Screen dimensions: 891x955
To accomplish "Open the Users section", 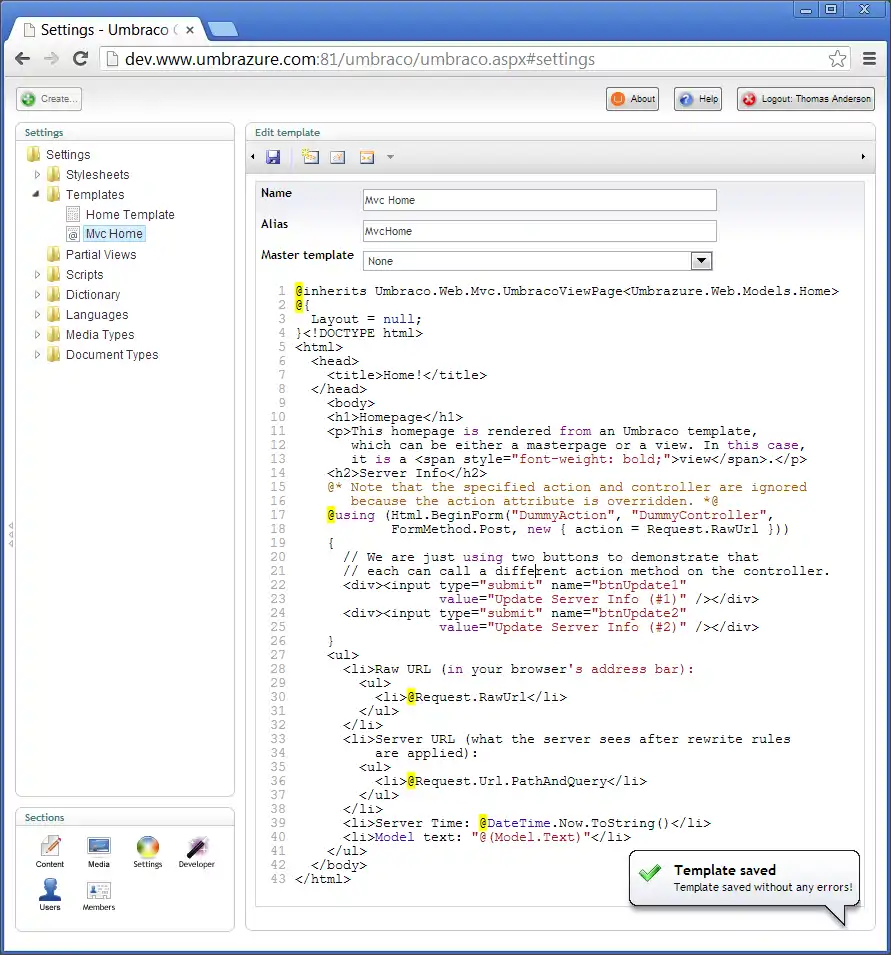I will [50, 894].
